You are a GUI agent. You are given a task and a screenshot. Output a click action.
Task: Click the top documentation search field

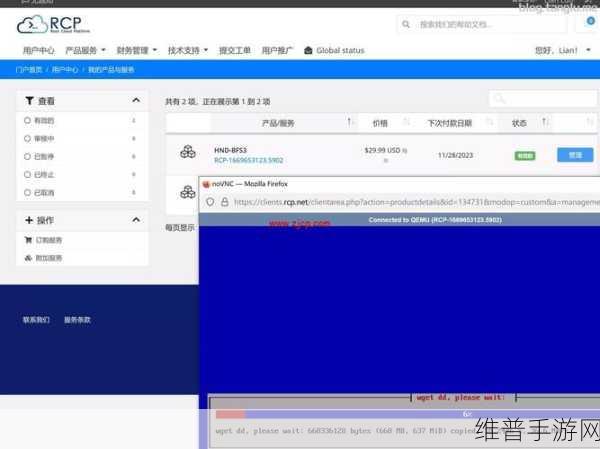(481, 24)
